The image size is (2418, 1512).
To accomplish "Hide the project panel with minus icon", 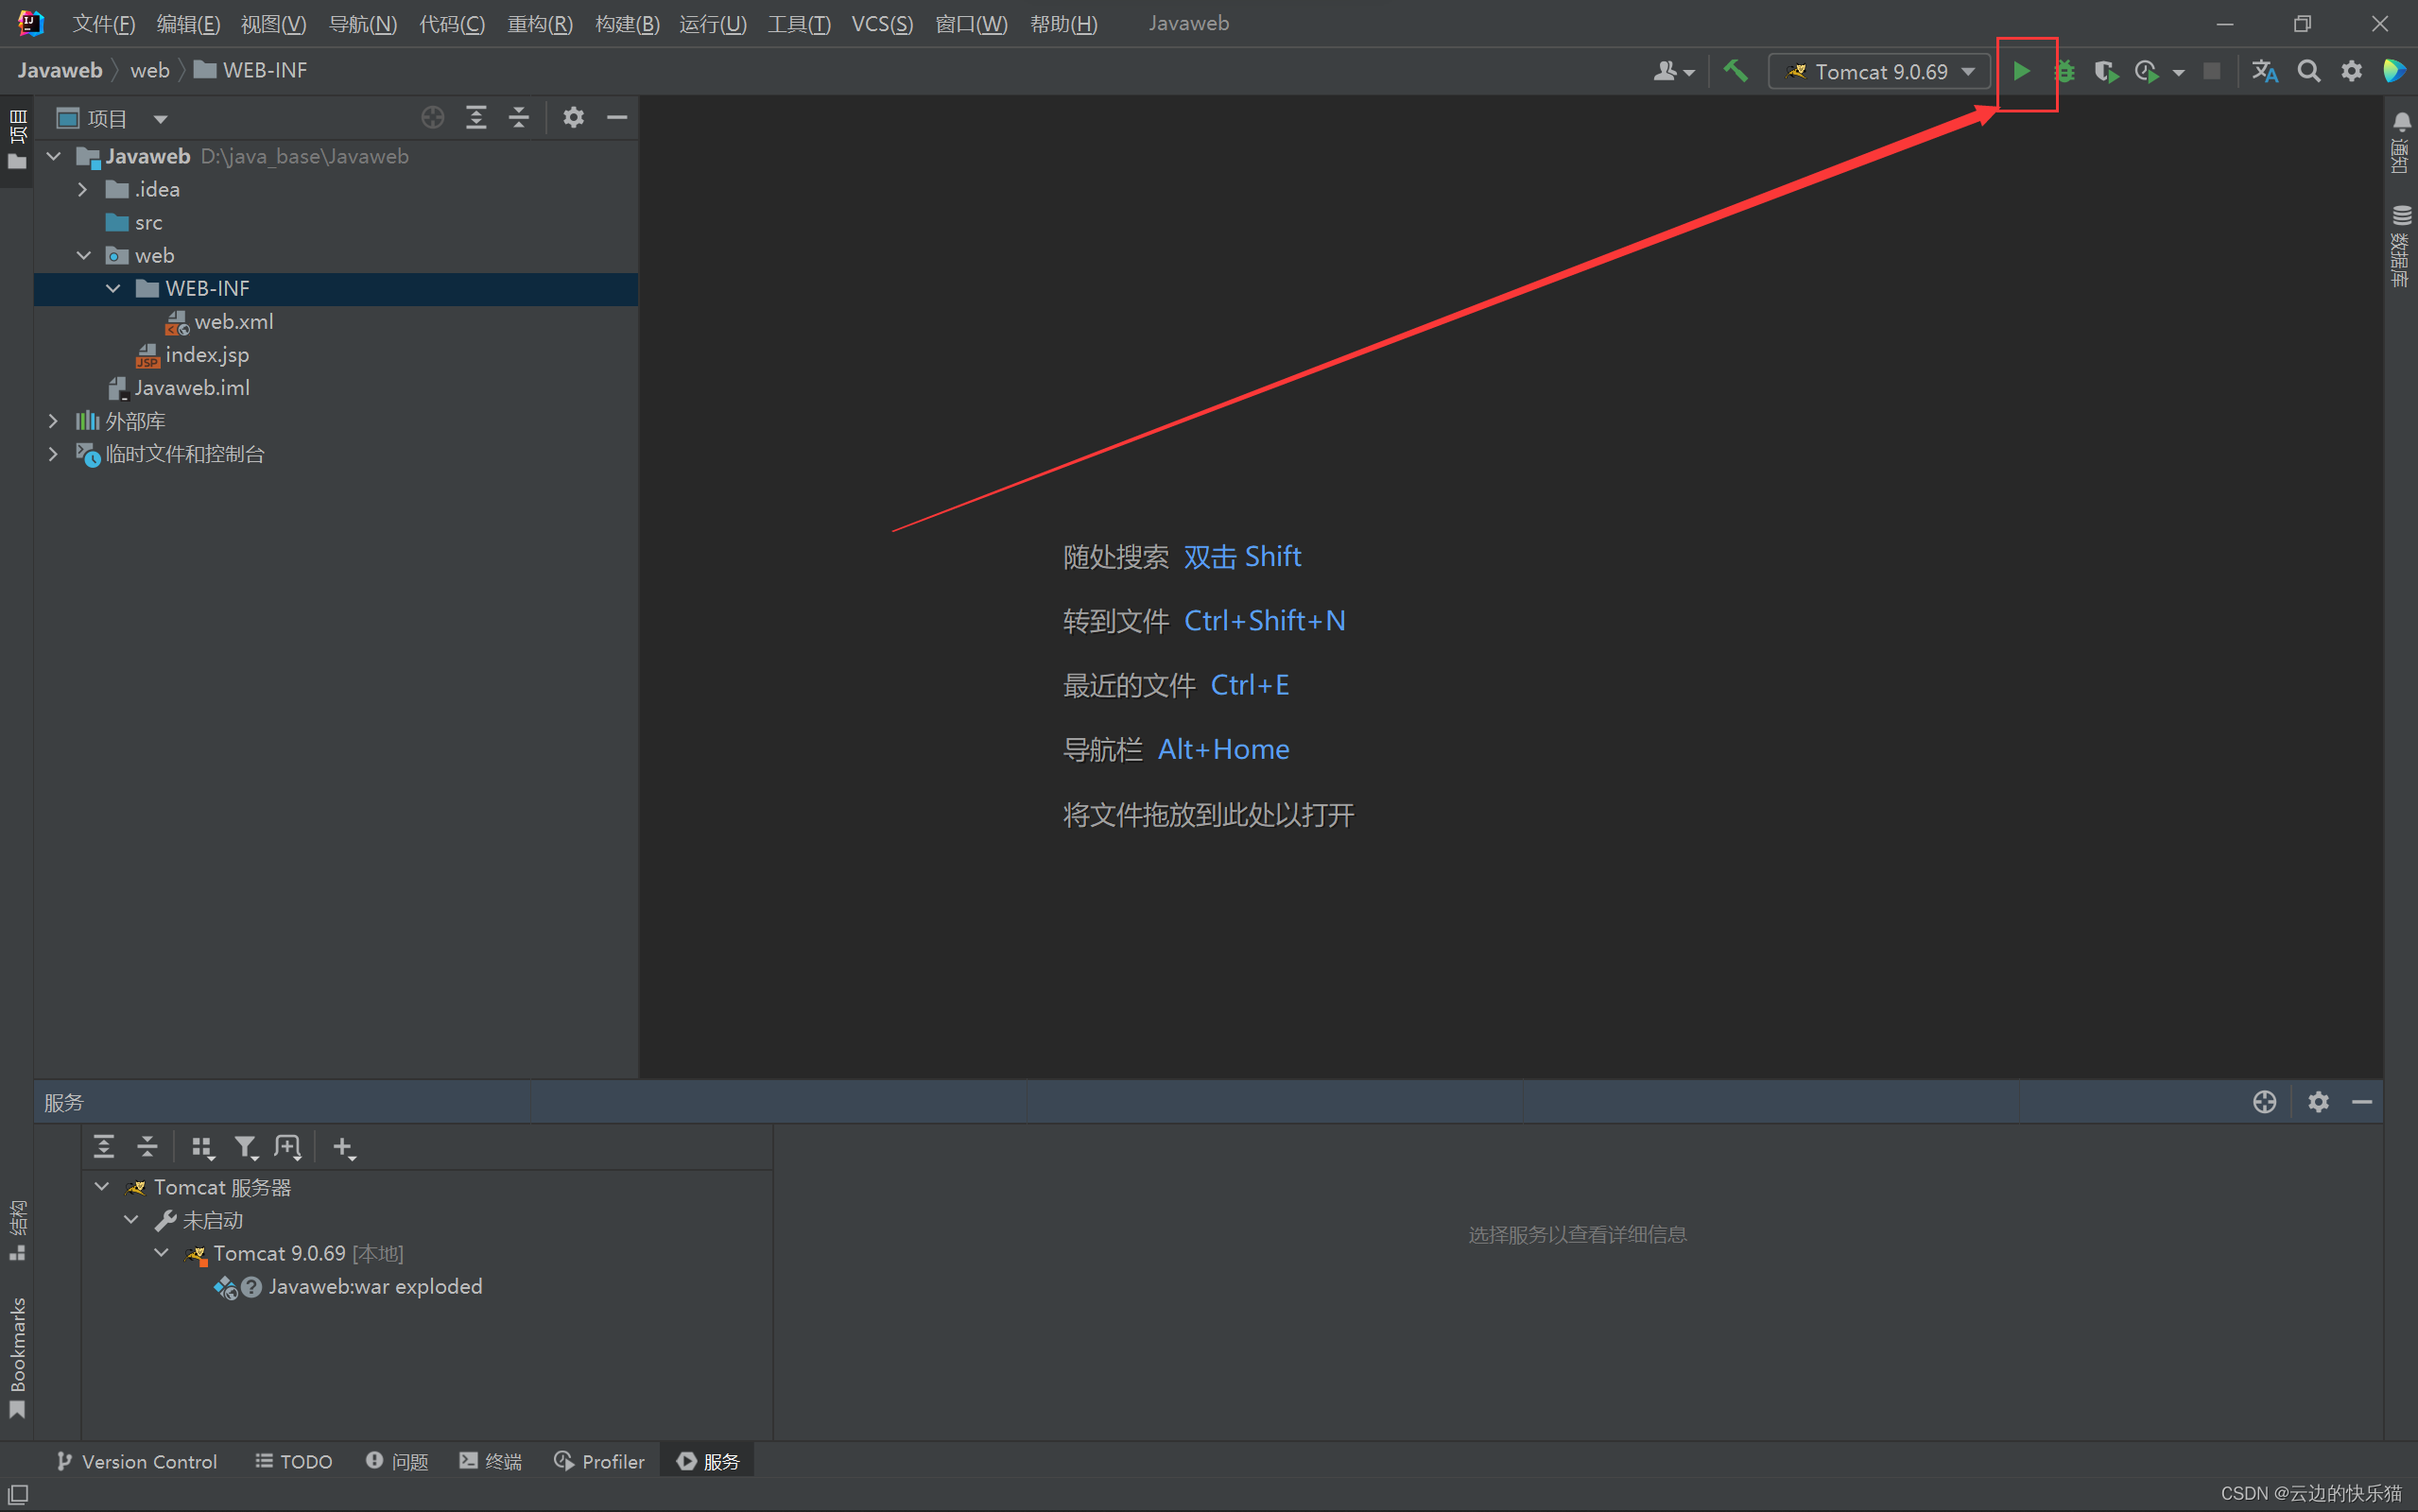I will (x=617, y=118).
